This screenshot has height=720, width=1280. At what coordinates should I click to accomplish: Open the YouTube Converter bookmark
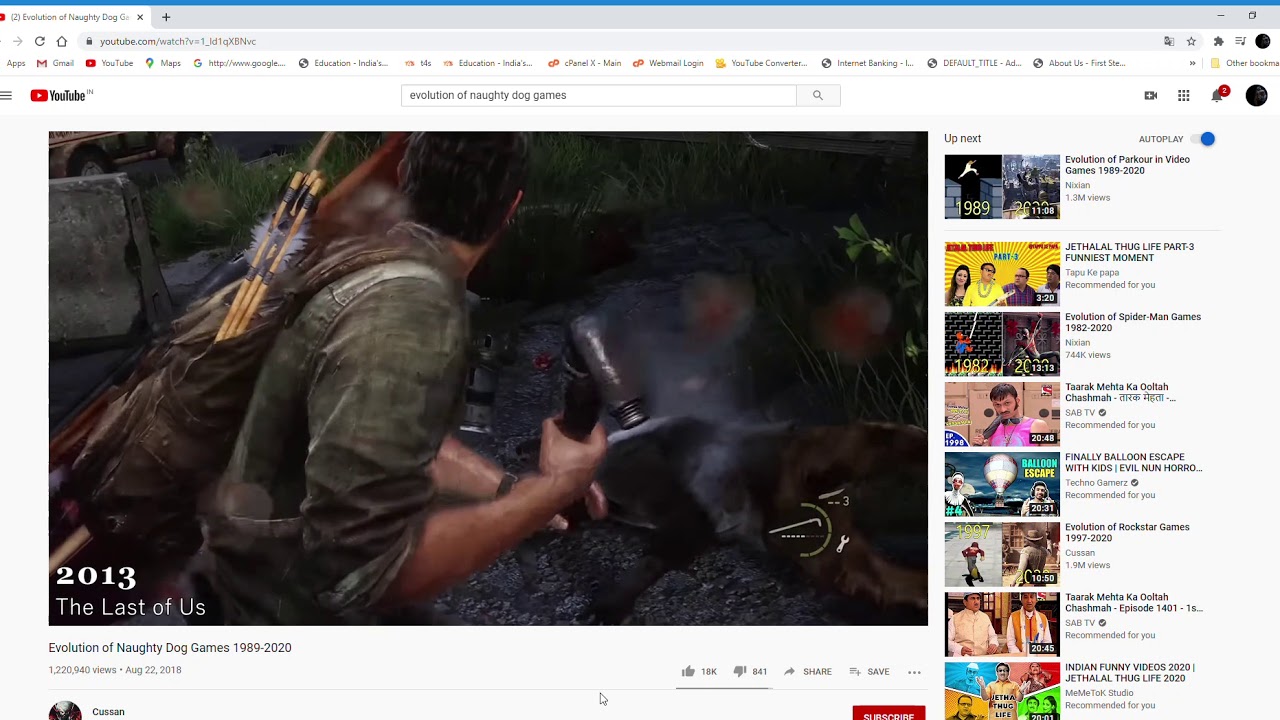point(761,63)
